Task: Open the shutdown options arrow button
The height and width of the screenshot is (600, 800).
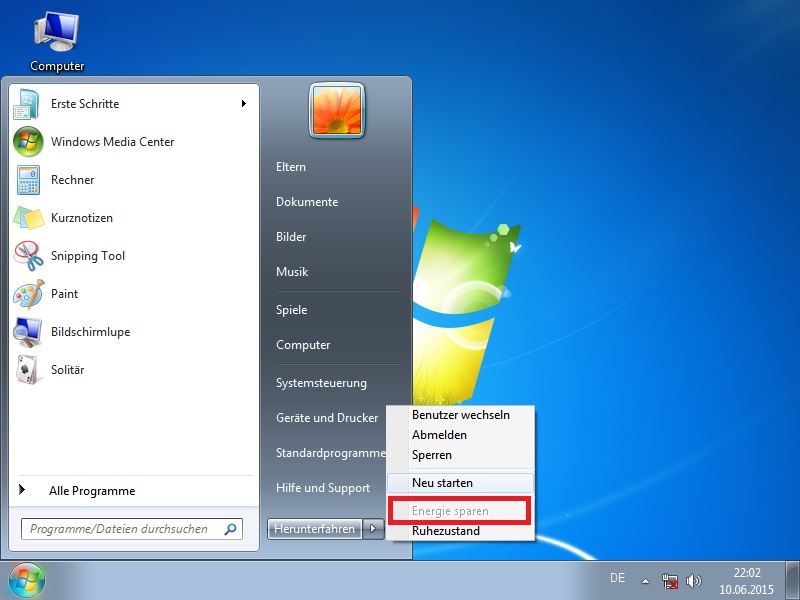Action: (373, 529)
